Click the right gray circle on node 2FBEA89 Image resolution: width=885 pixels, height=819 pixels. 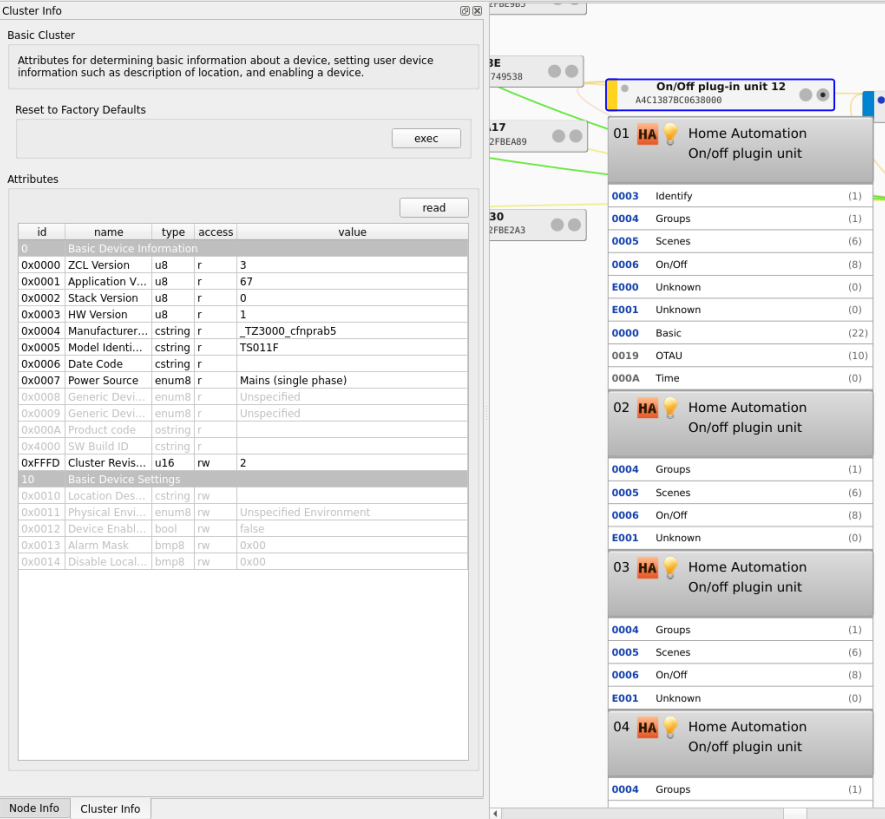click(x=576, y=136)
